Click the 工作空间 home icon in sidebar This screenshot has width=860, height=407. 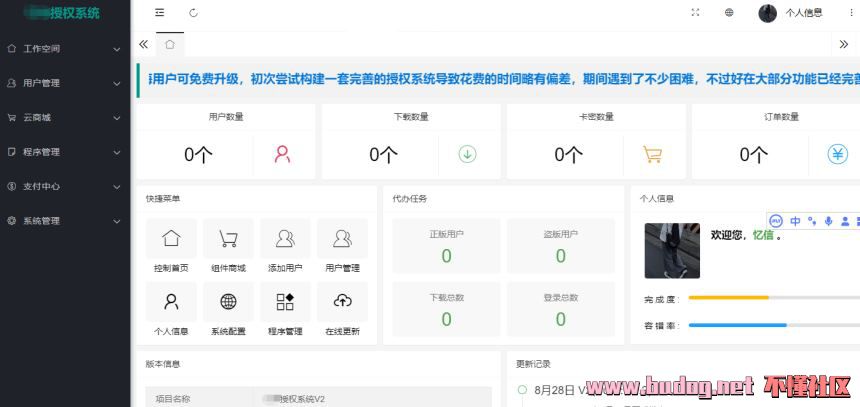(12, 48)
